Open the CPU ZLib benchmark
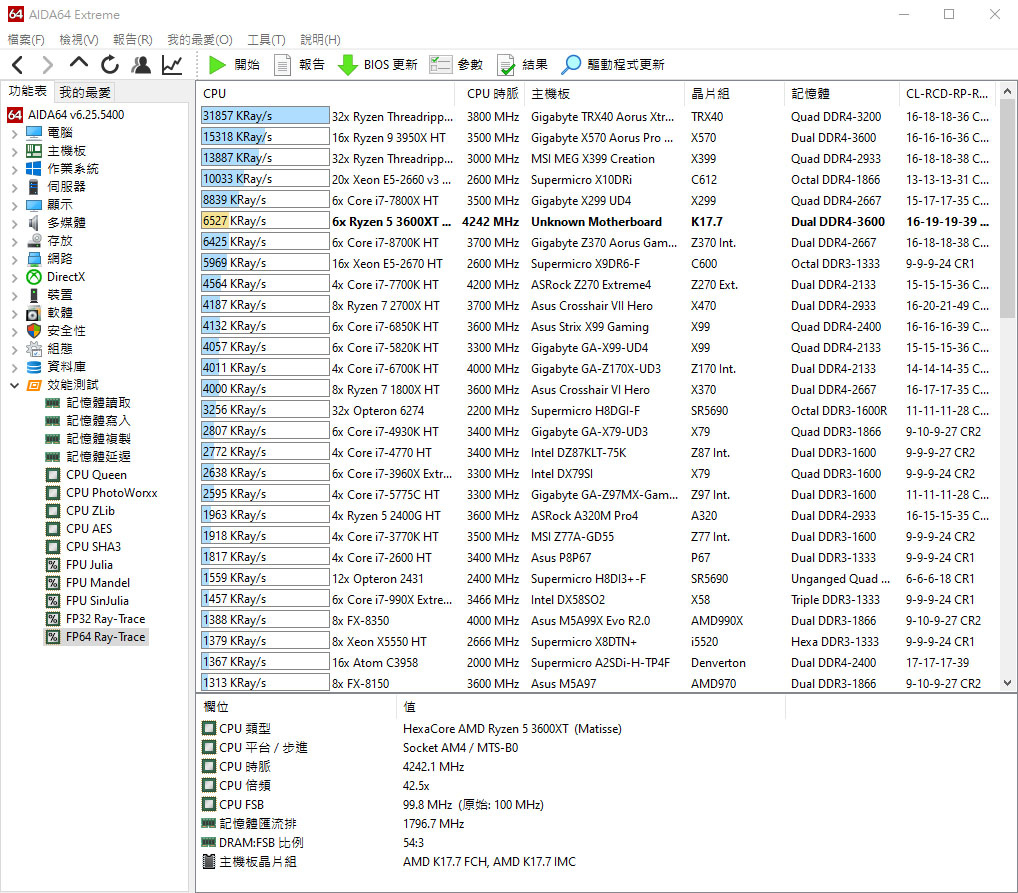This screenshot has width=1018, height=893. coord(80,510)
